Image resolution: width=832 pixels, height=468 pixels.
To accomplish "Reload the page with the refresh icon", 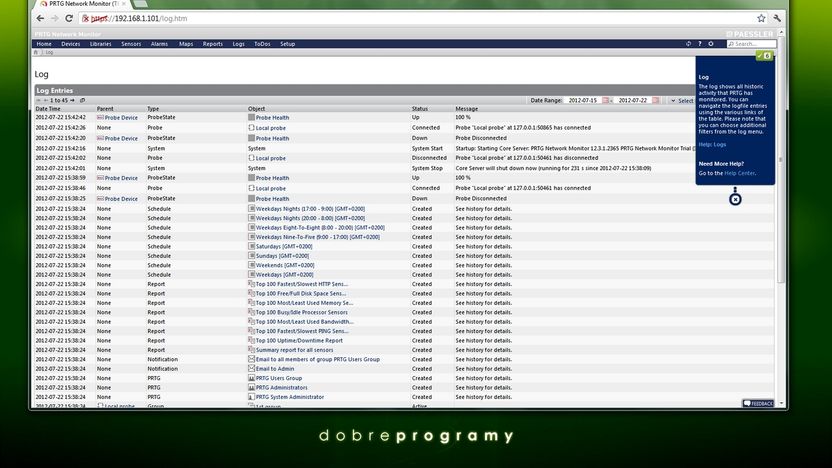I will tap(69, 18).
